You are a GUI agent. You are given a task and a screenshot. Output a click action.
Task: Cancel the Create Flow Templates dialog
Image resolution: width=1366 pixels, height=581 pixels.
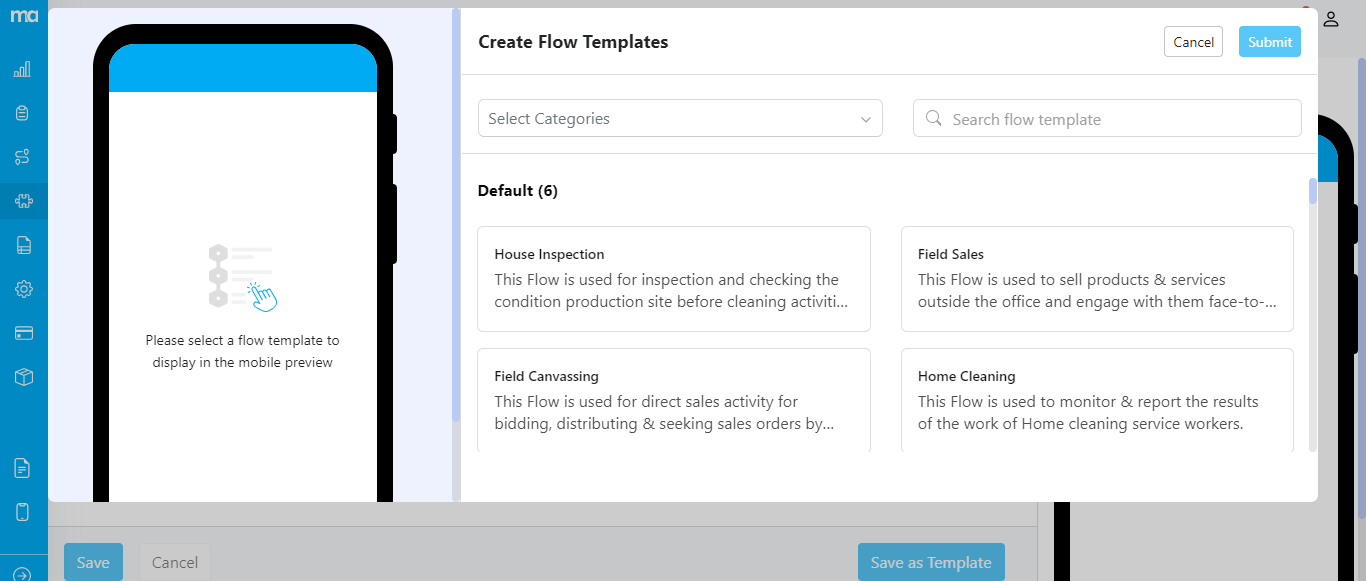(x=1193, y=41)
